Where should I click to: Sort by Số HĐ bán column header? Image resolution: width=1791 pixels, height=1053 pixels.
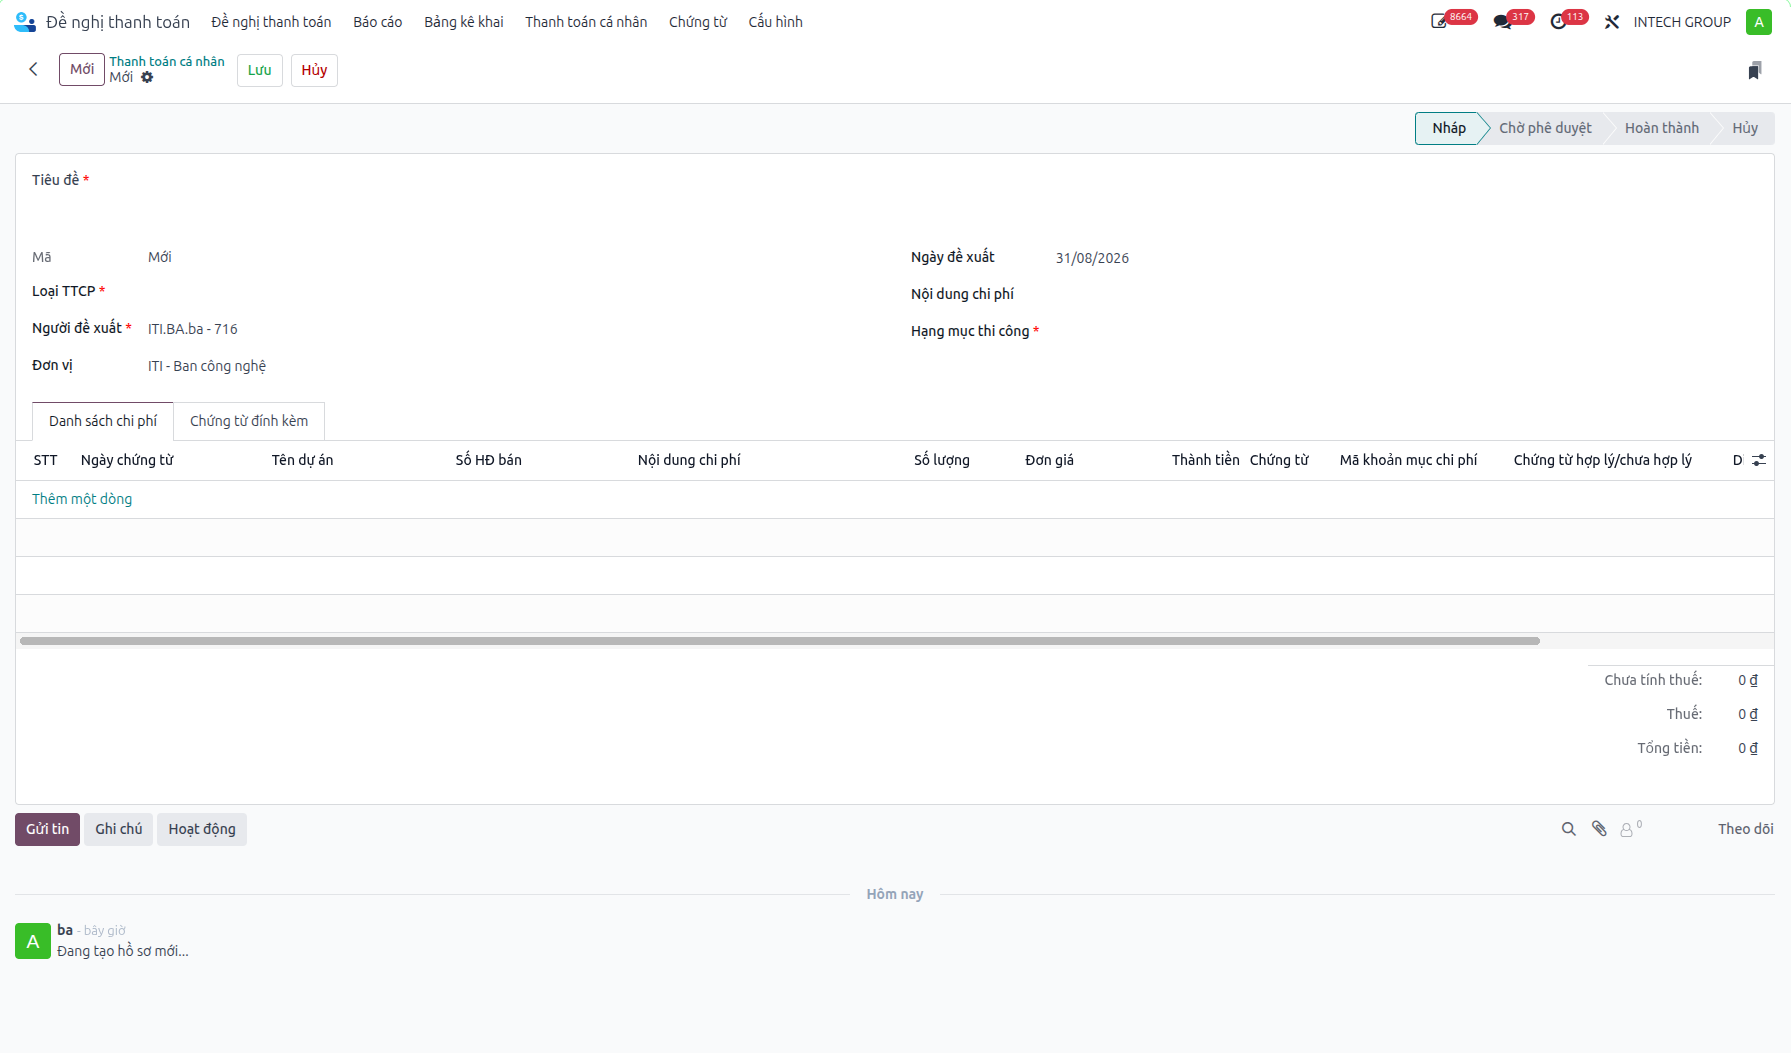click(x=488, y=460)
